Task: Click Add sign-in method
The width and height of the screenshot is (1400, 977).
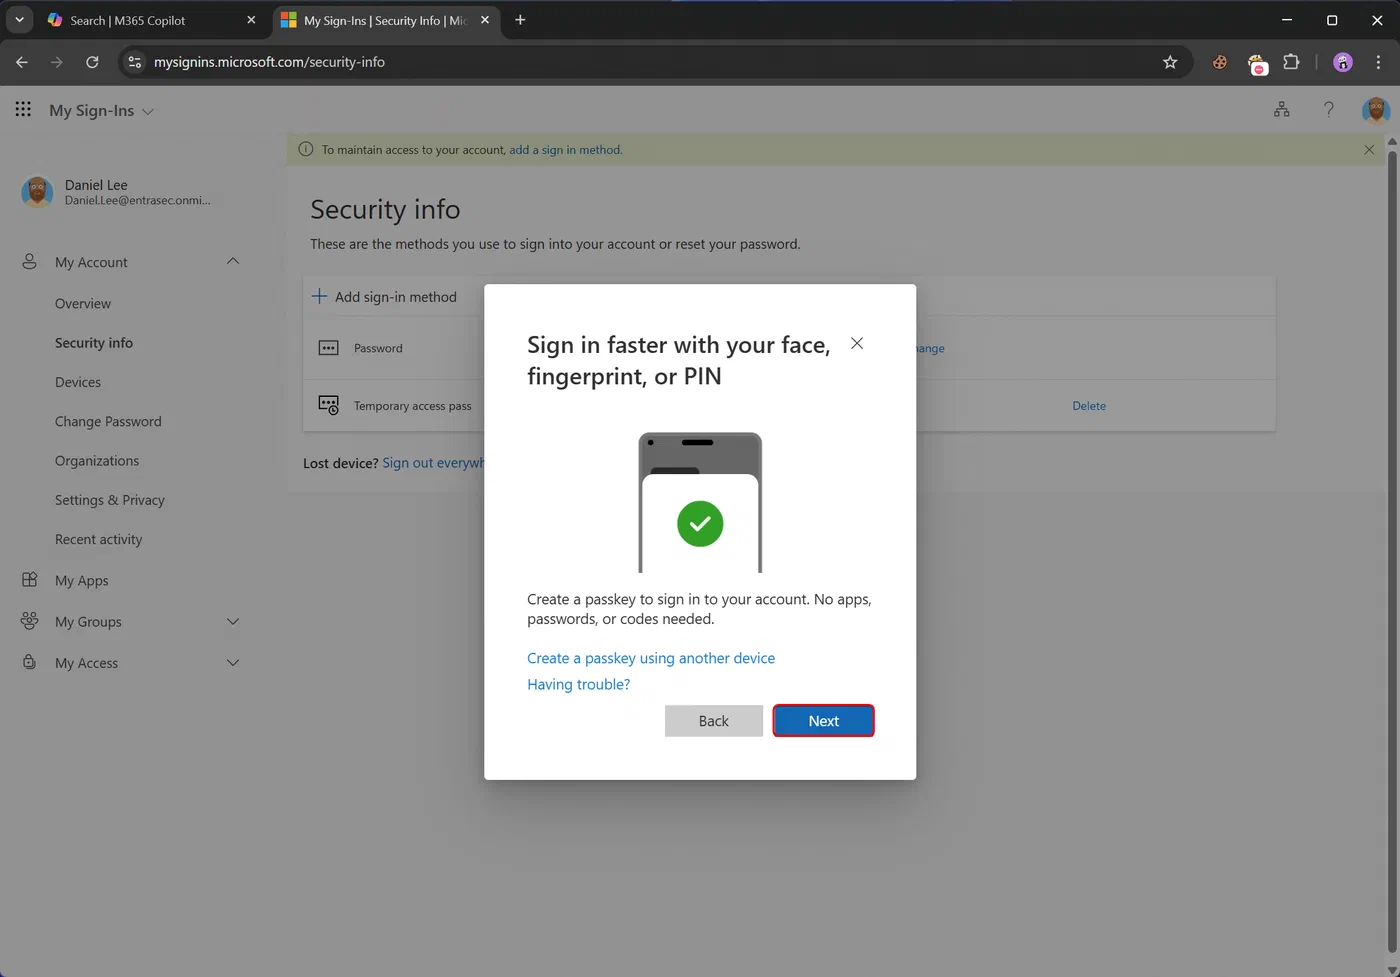Action: pos(384,297)
